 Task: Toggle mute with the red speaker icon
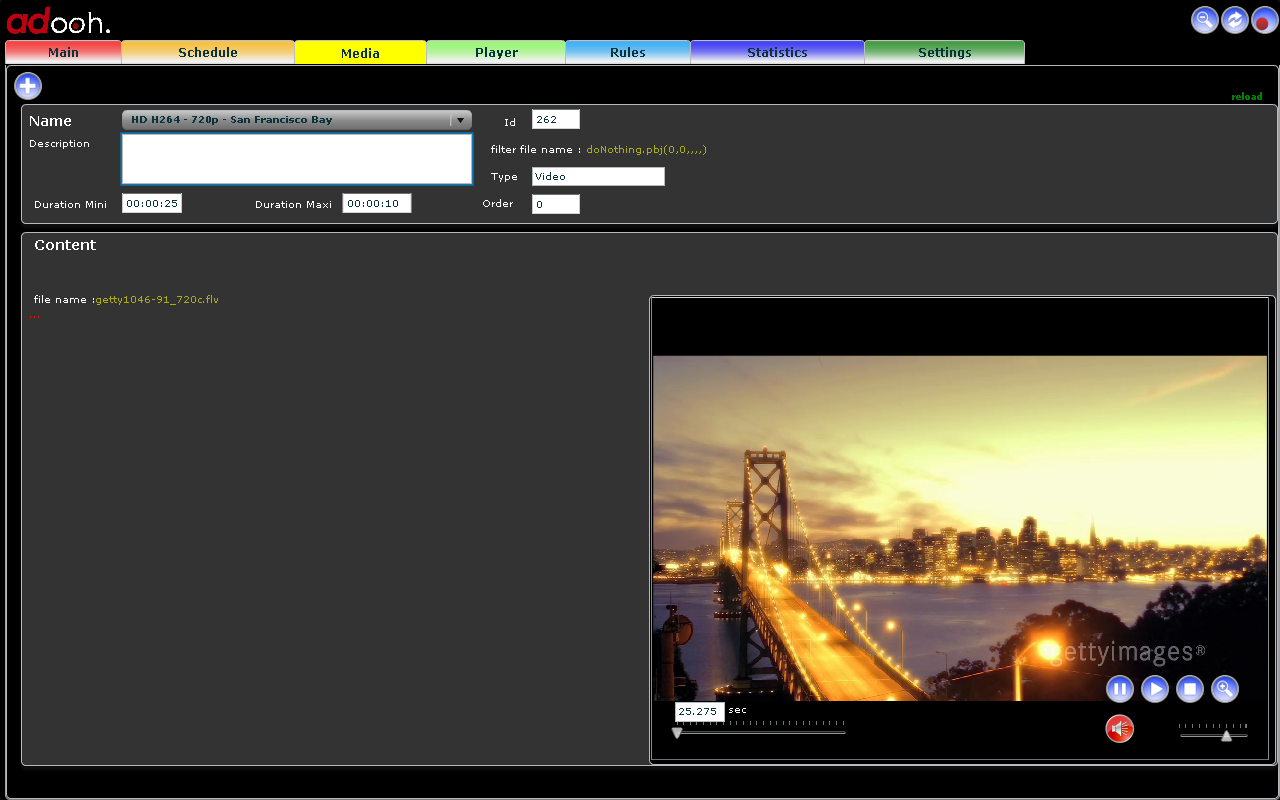pyautogui.click(x=1120, y=729)
